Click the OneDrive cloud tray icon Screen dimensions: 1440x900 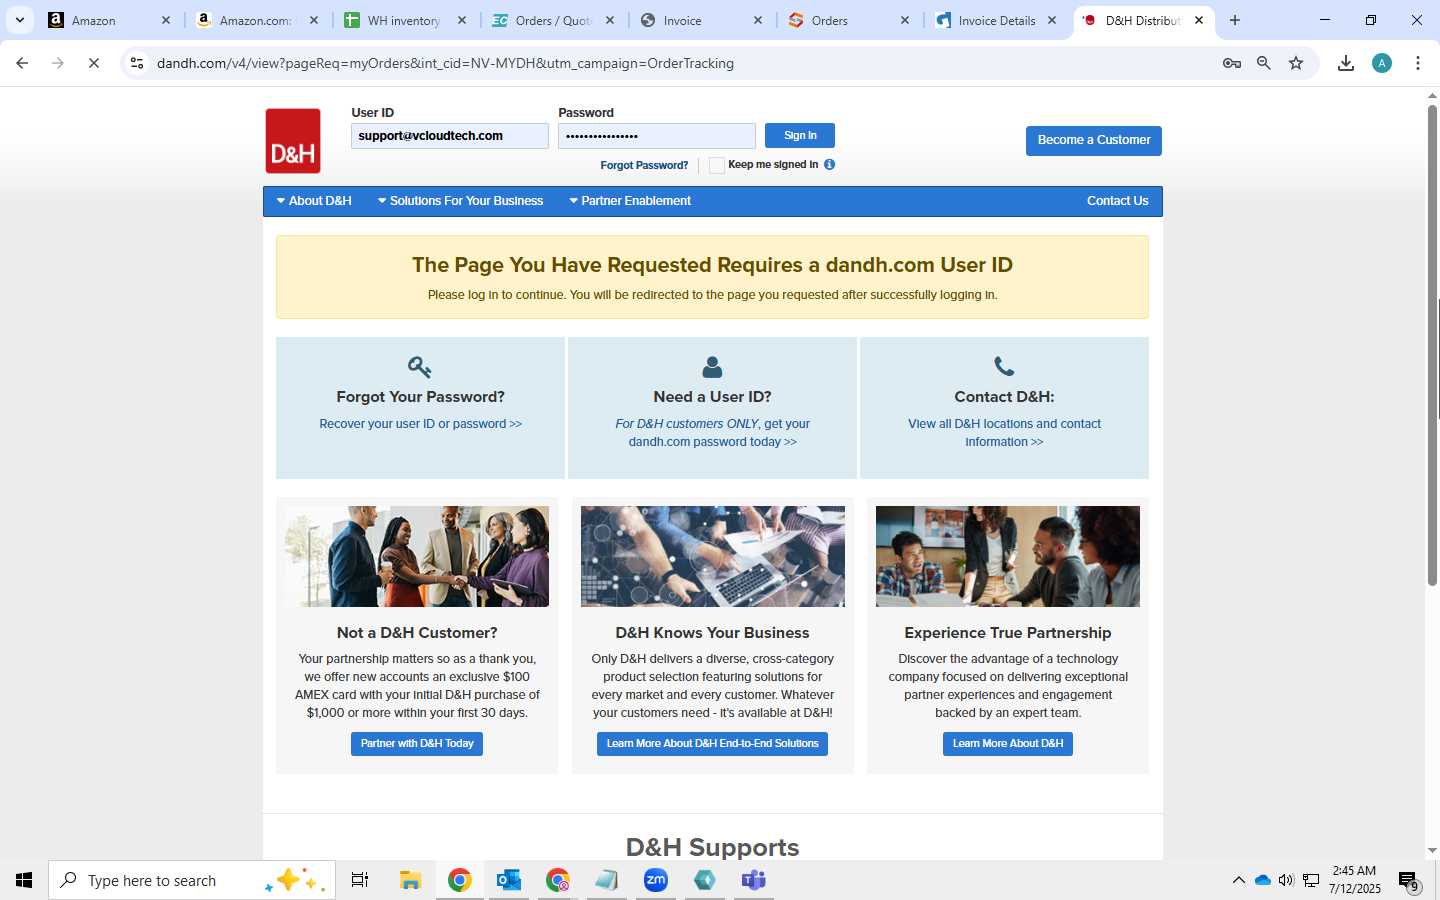click(x=1262, y=880)
